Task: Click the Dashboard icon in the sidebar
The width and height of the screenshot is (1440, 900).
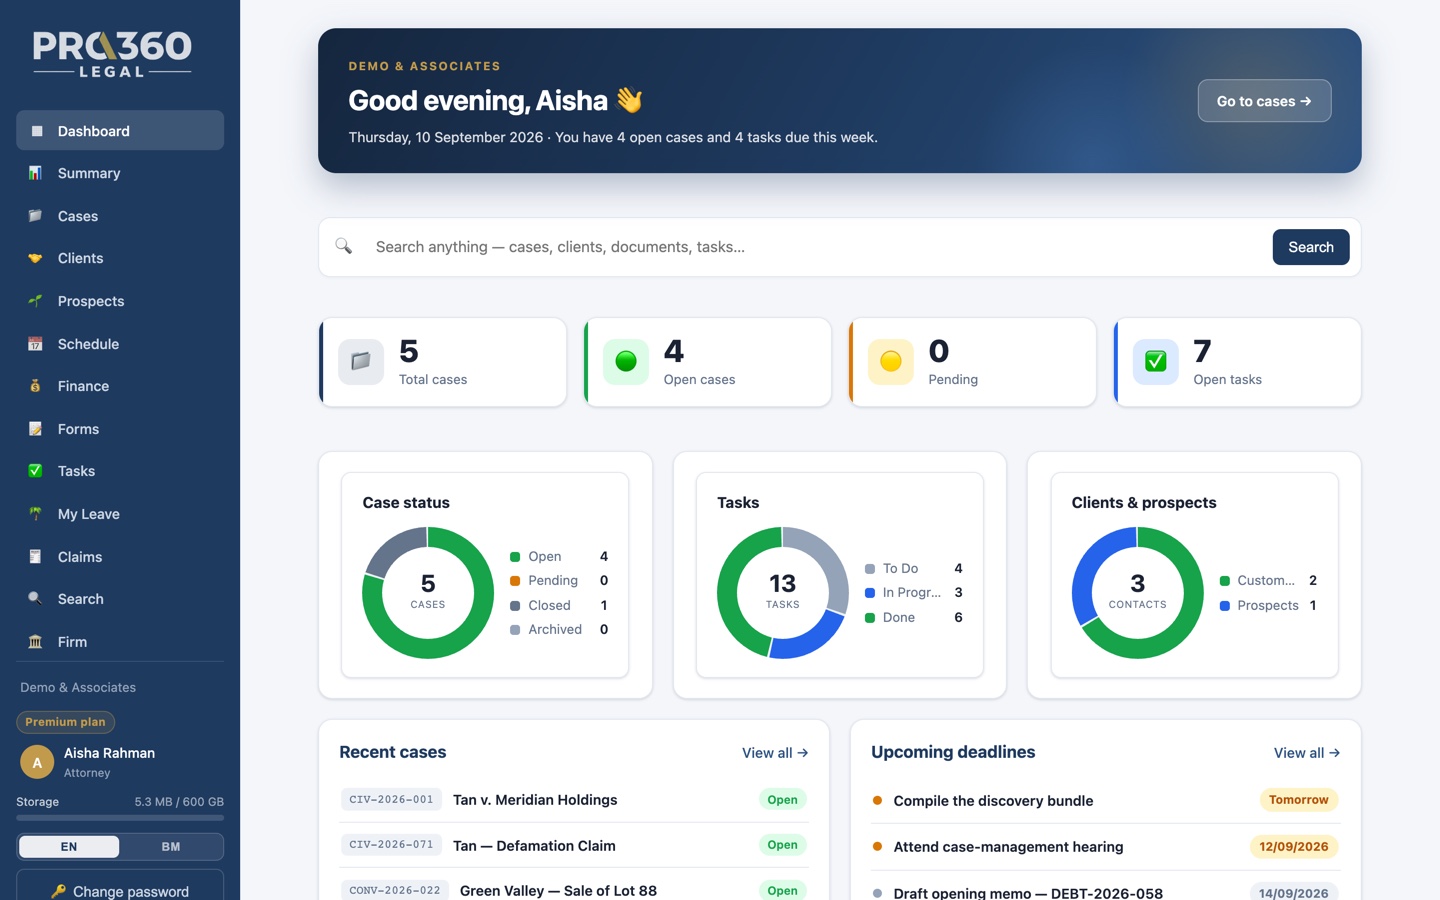Action: [36, 131]
